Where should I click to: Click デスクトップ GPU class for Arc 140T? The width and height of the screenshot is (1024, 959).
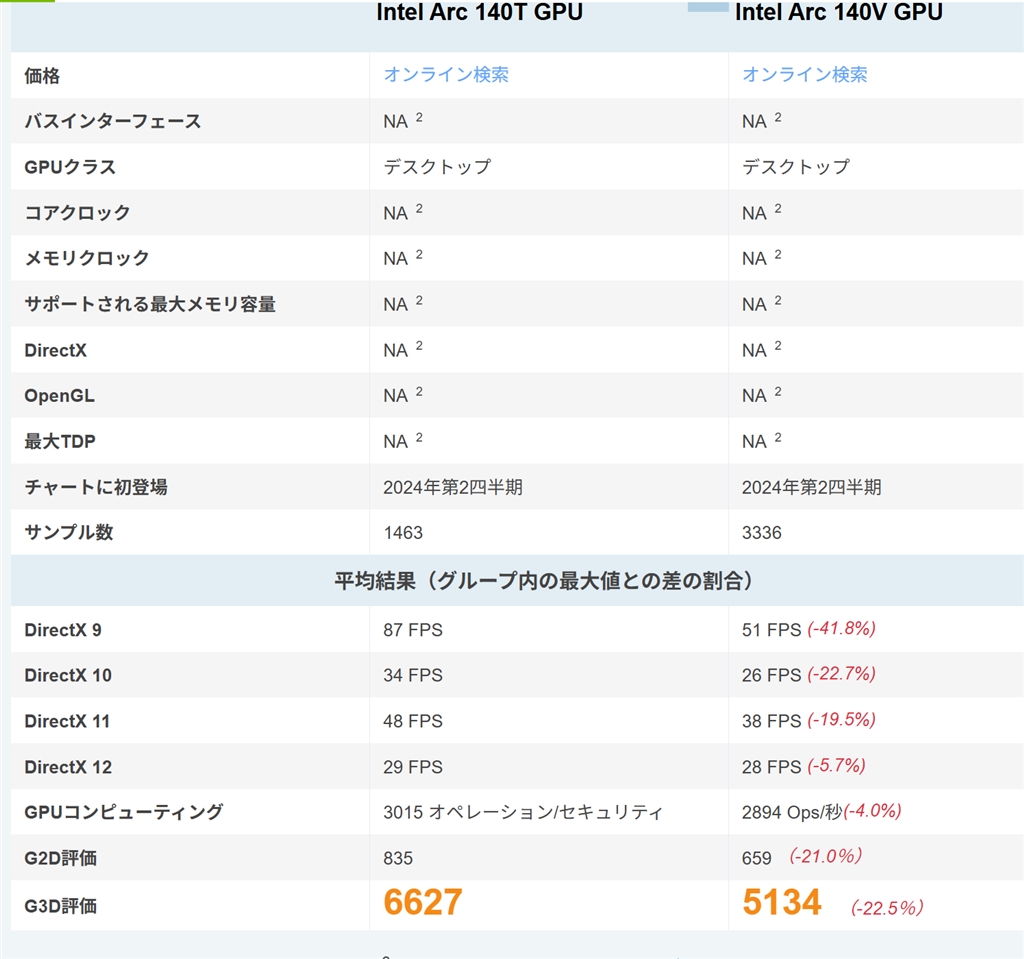(x=437, y=167)
